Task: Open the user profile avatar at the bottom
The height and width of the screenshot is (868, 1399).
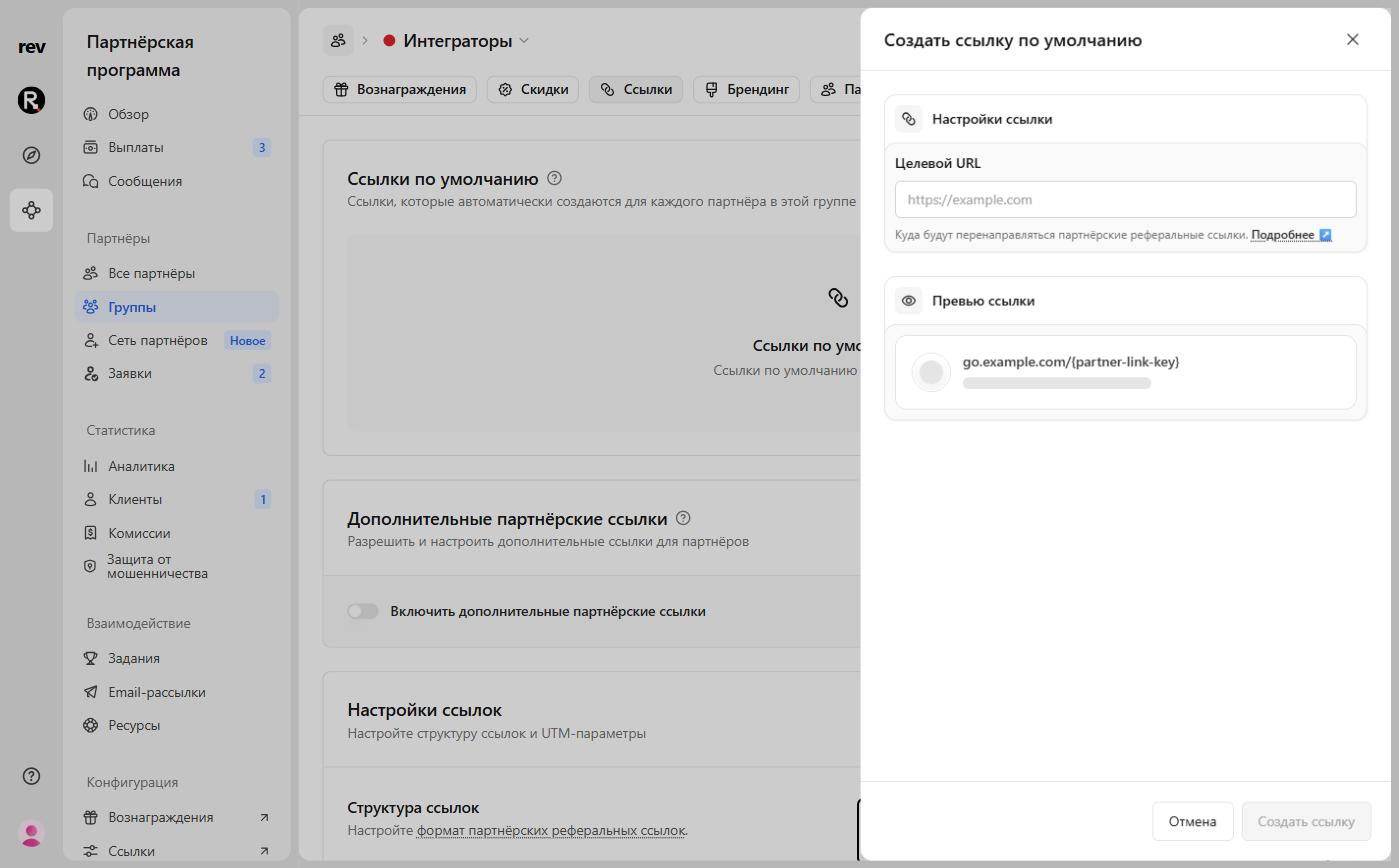Action: point(31,833)
